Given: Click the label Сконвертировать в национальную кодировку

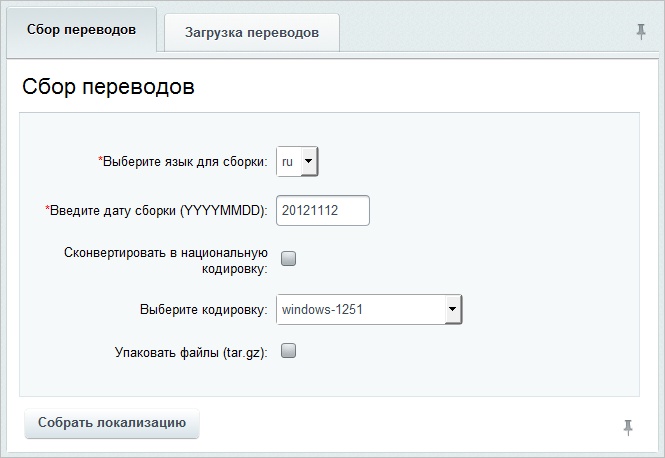Looking at the screenshot, I should 166,260.
